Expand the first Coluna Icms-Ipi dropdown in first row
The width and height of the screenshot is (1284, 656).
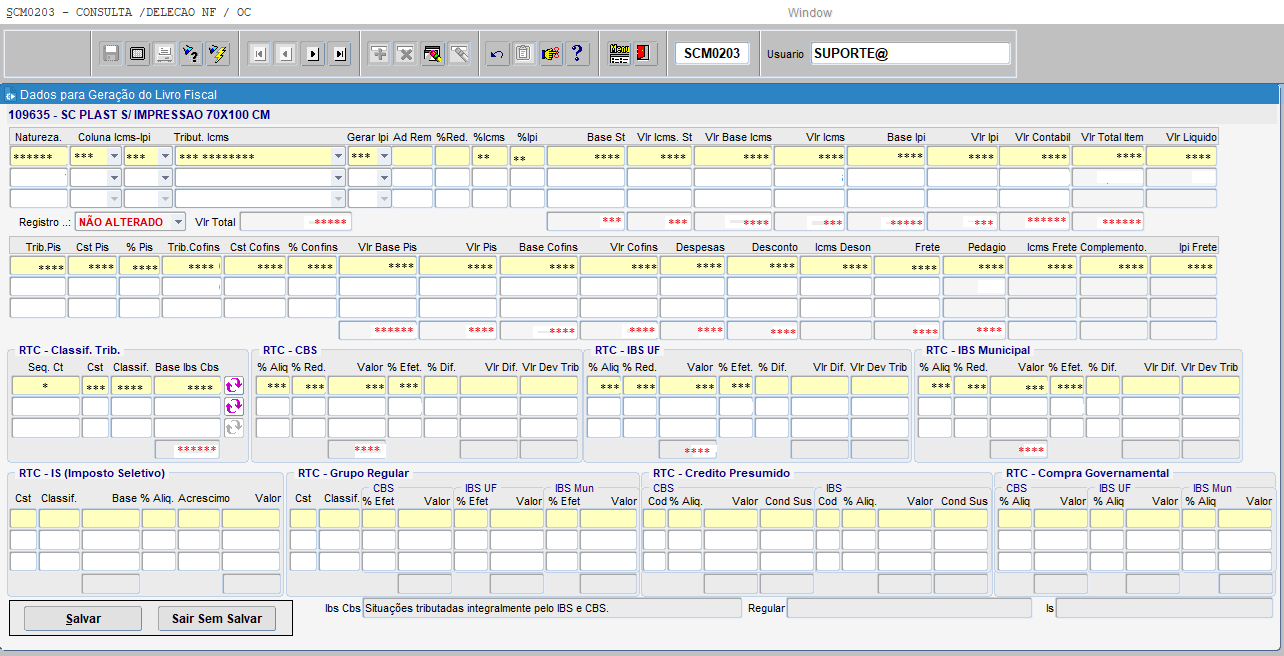pos(114,156)
